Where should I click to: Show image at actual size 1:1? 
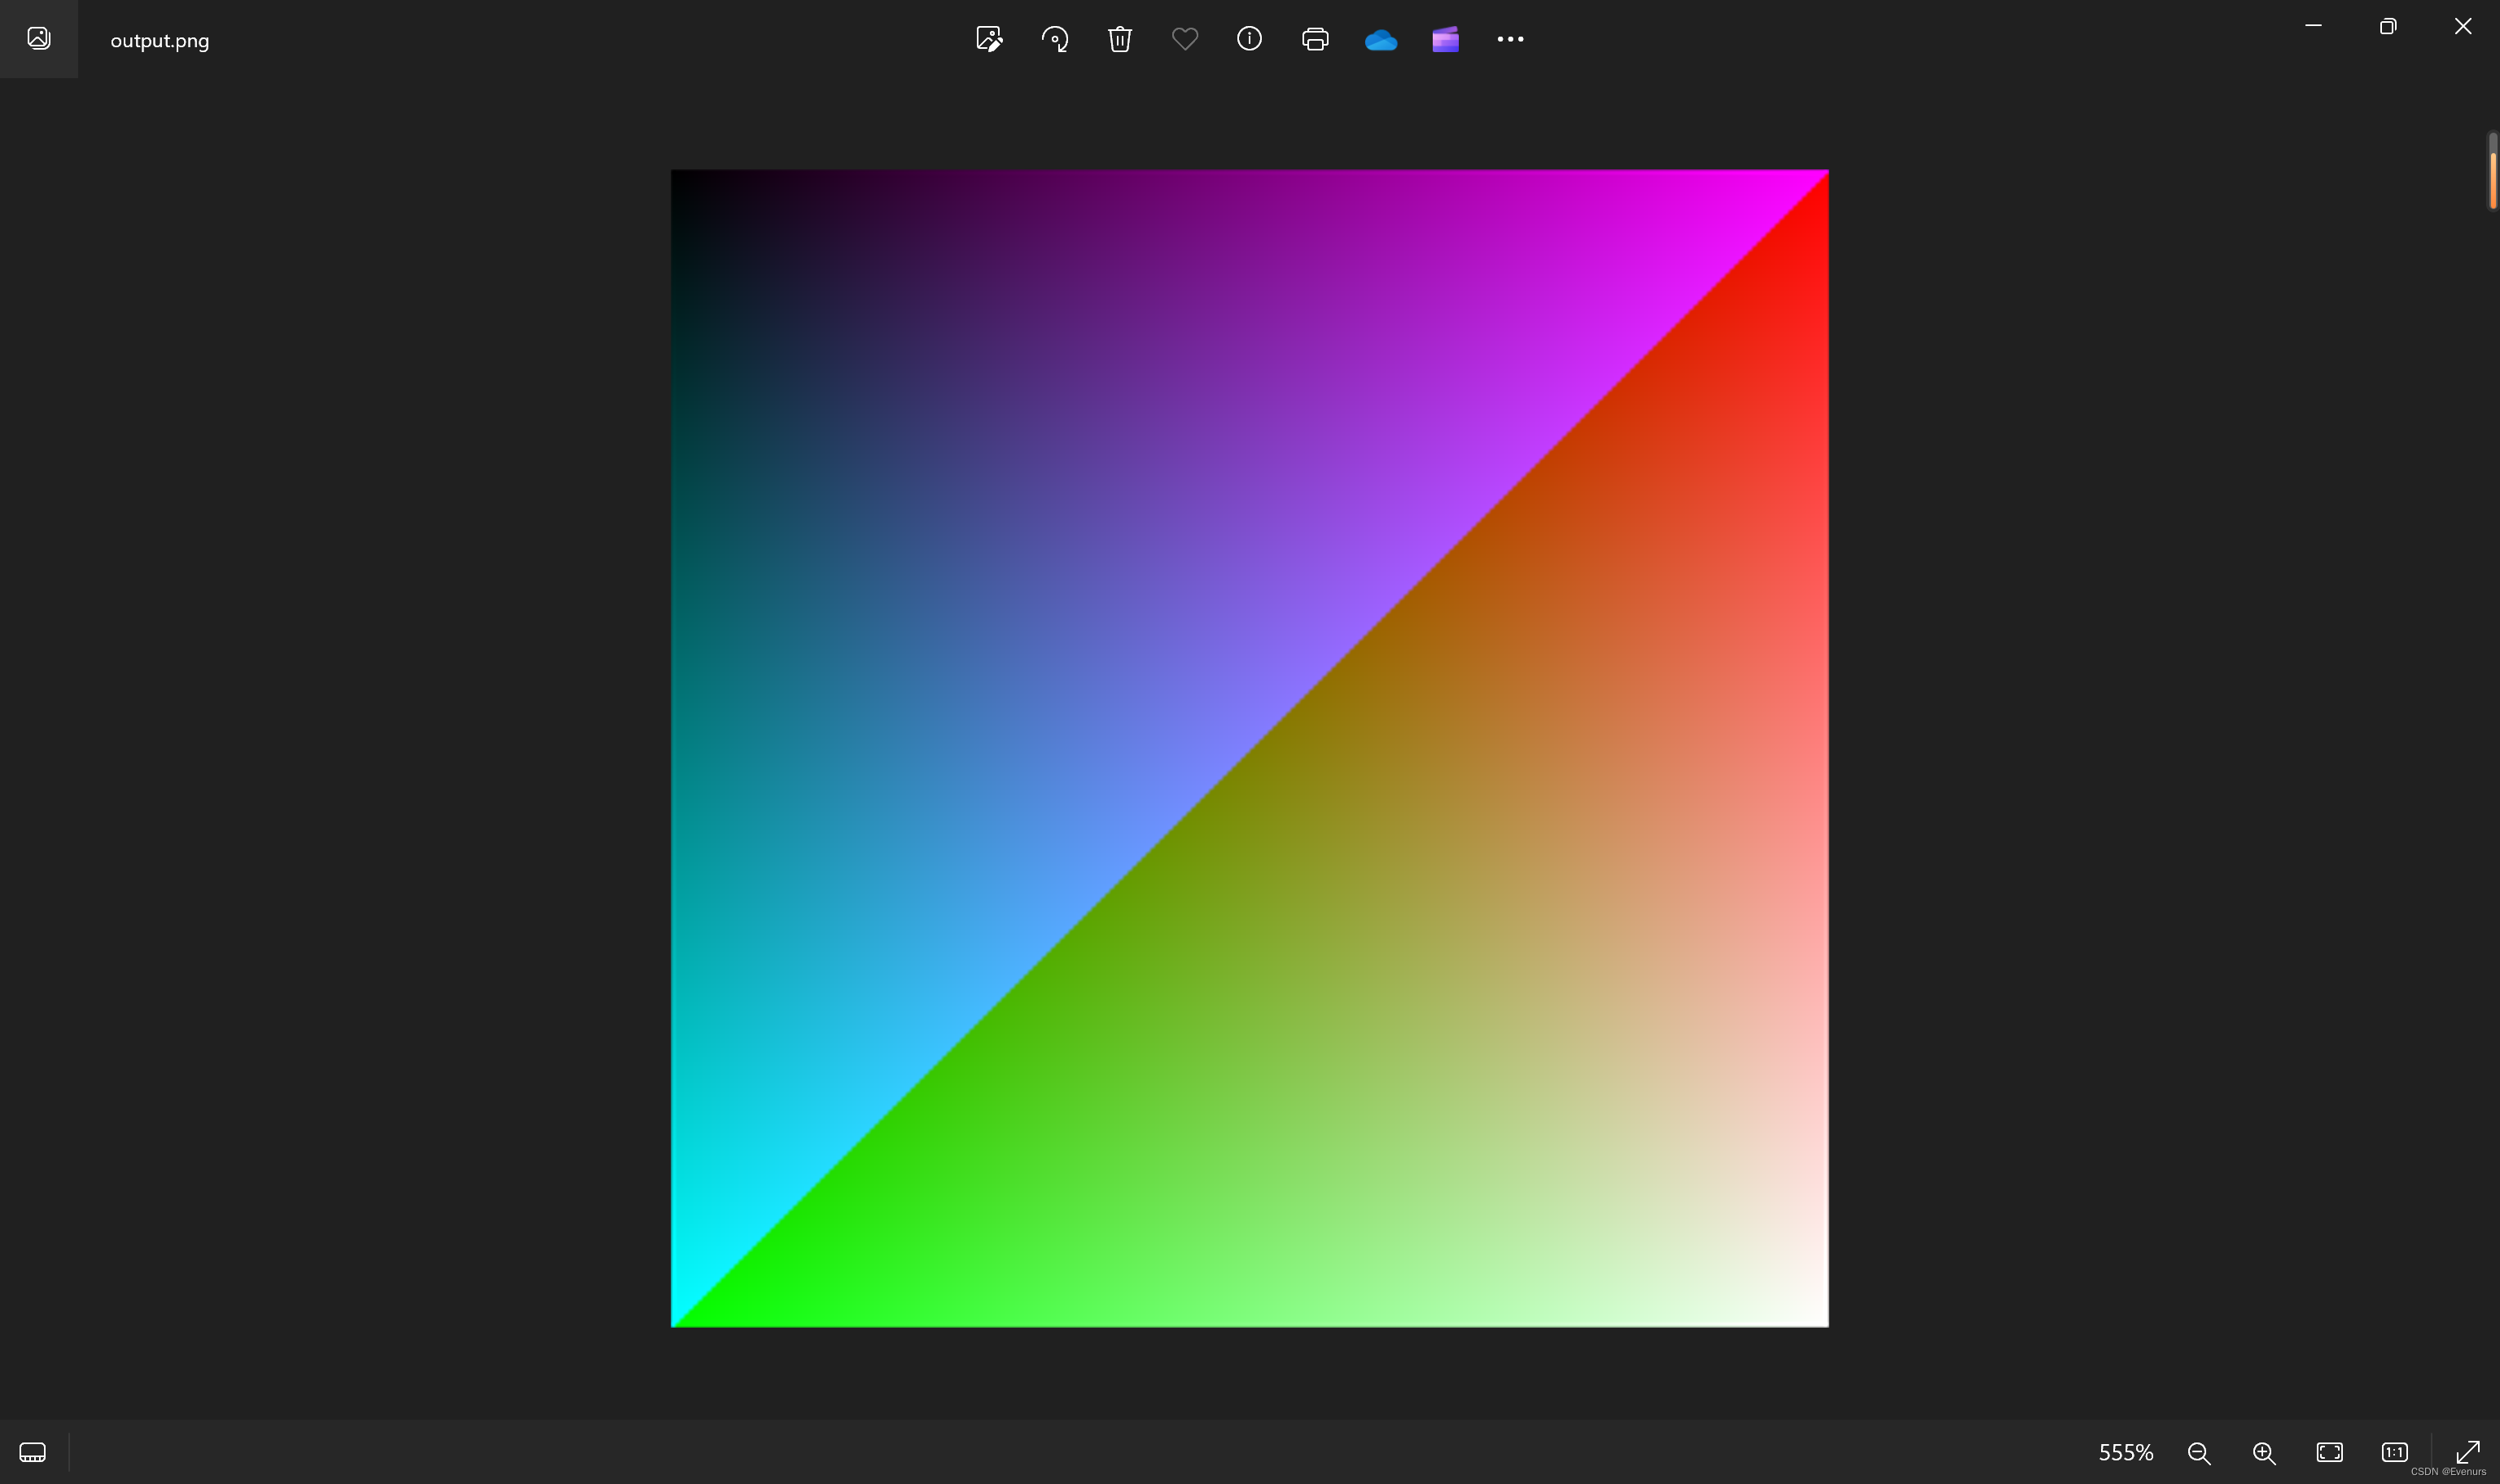pyautogui.click(x=2394, y=1452)
